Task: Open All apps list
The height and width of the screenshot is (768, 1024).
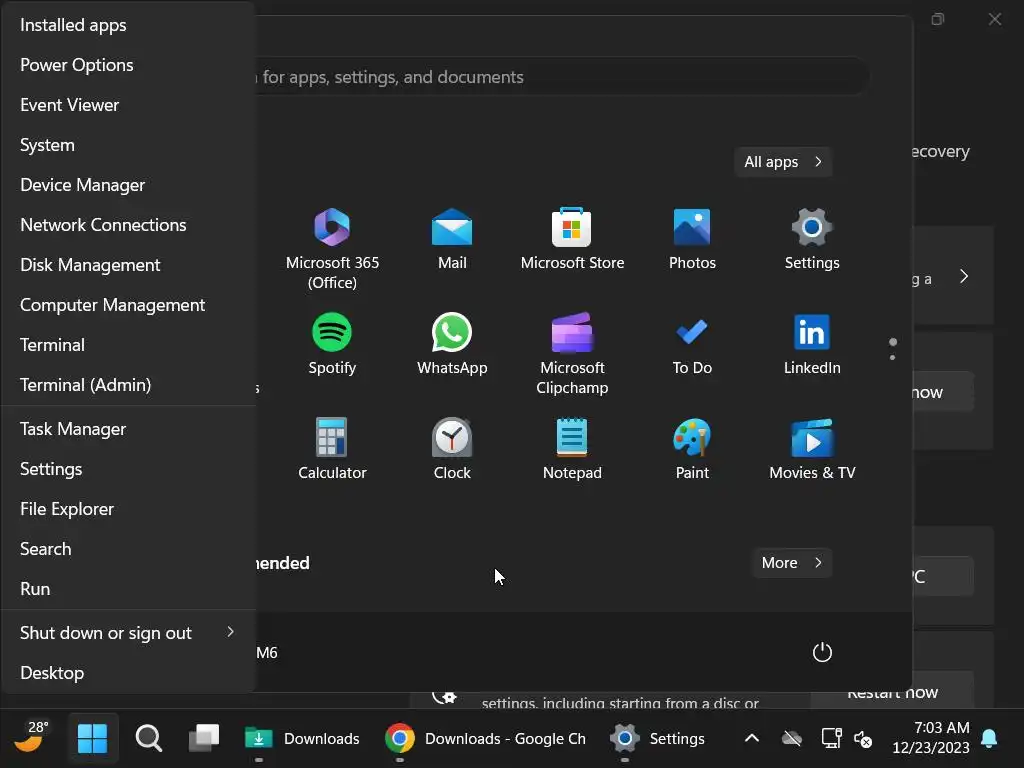Action: pyautogui.click(x=783, y=161)
